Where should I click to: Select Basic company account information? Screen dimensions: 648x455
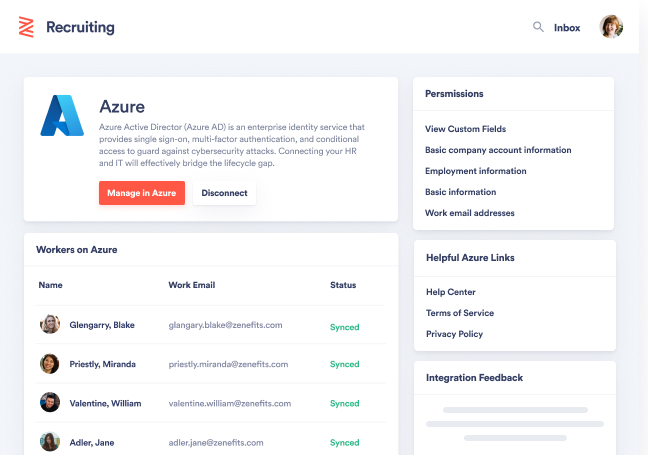pos(498,150)
